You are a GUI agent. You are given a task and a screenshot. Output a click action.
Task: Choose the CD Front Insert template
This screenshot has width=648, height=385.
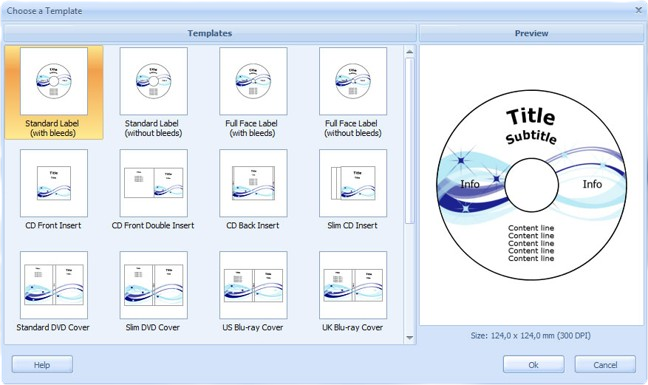pyautogui.click(x=54, y=190)
